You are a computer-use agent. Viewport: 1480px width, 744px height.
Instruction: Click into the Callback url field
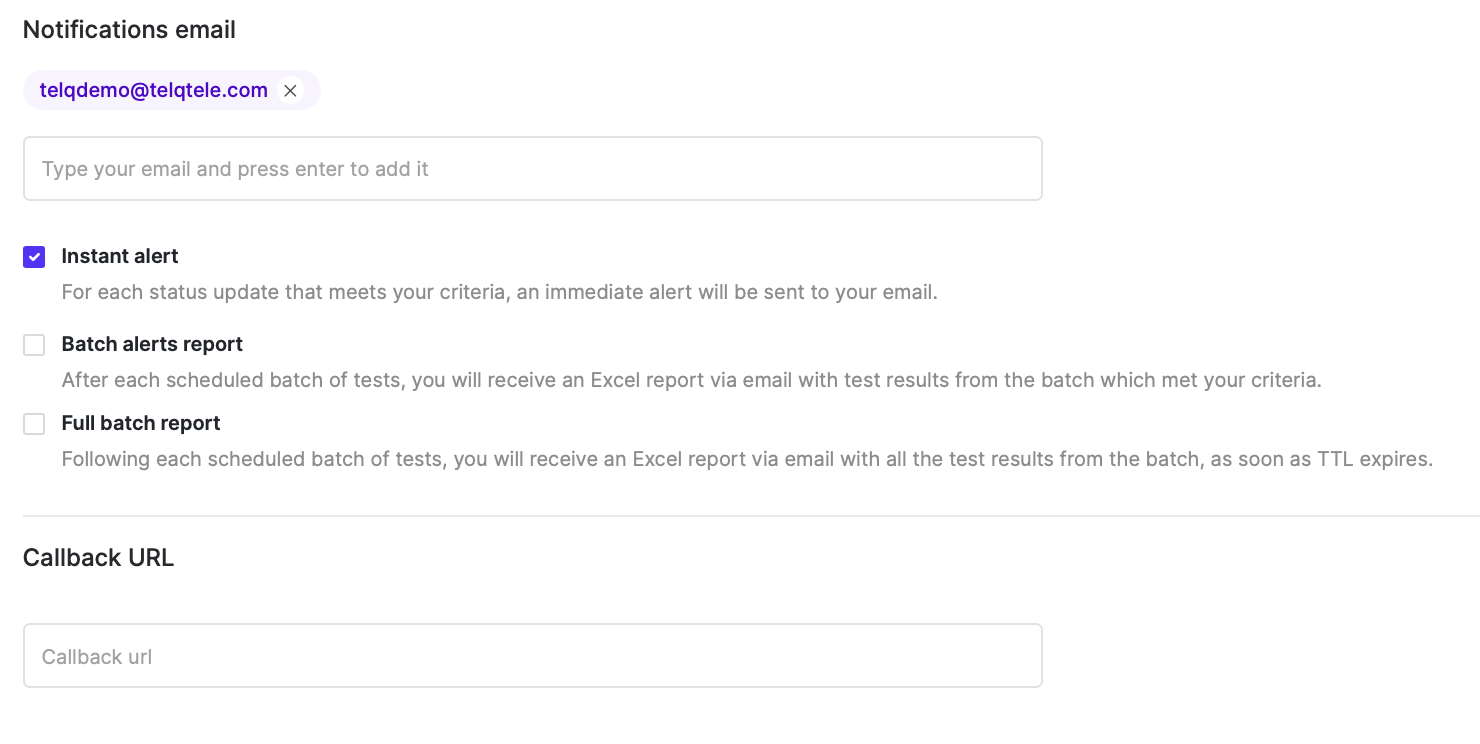532,656
